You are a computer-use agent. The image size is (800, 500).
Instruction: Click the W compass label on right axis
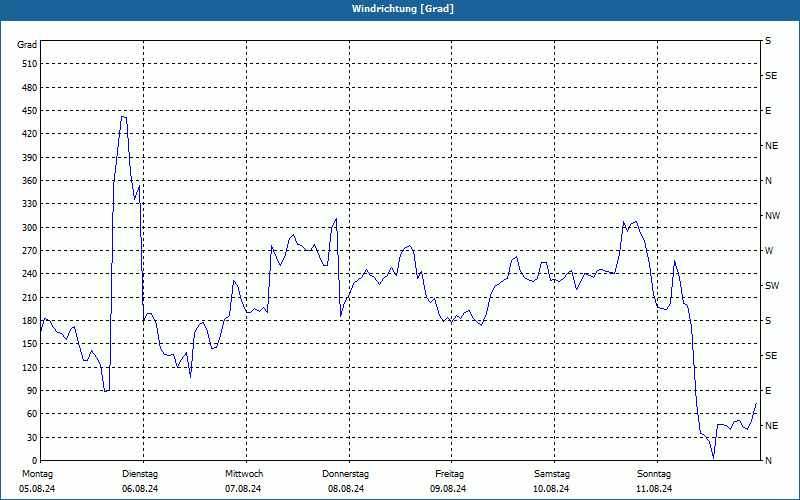[x=769, y=251]
